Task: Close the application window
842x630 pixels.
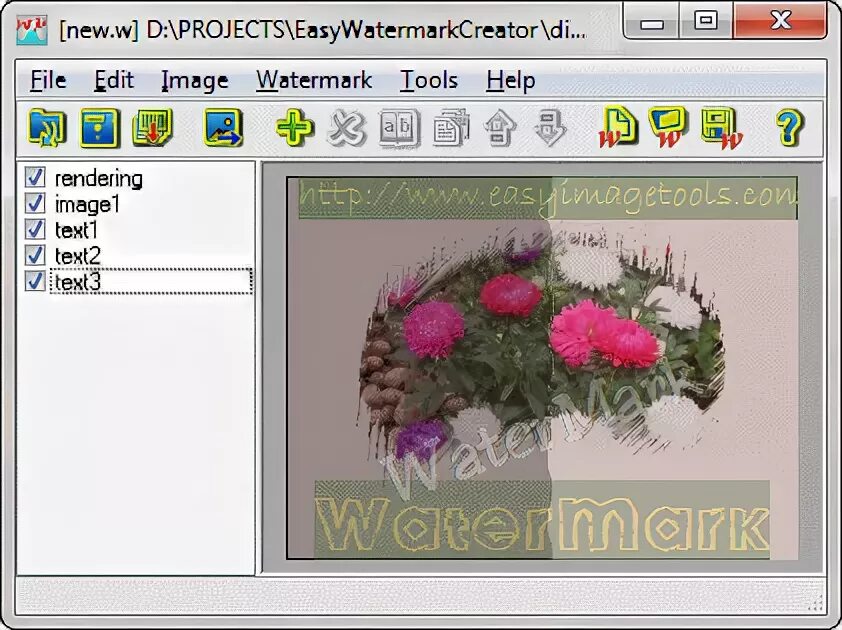Action: click(x=780, y=21)
